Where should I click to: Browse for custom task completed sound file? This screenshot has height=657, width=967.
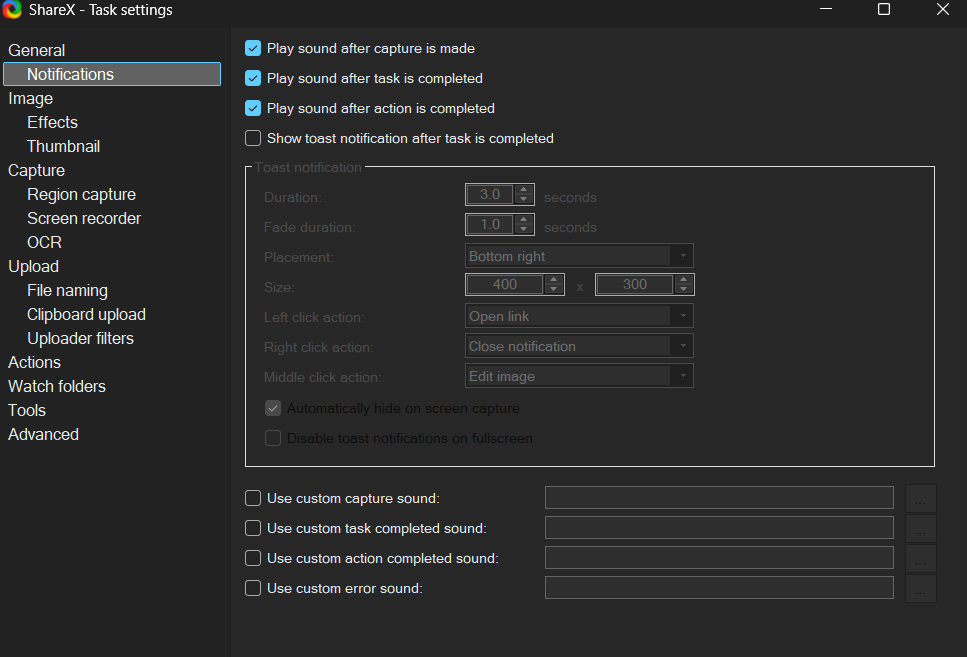pyautogui.click(x=920, y=529)
